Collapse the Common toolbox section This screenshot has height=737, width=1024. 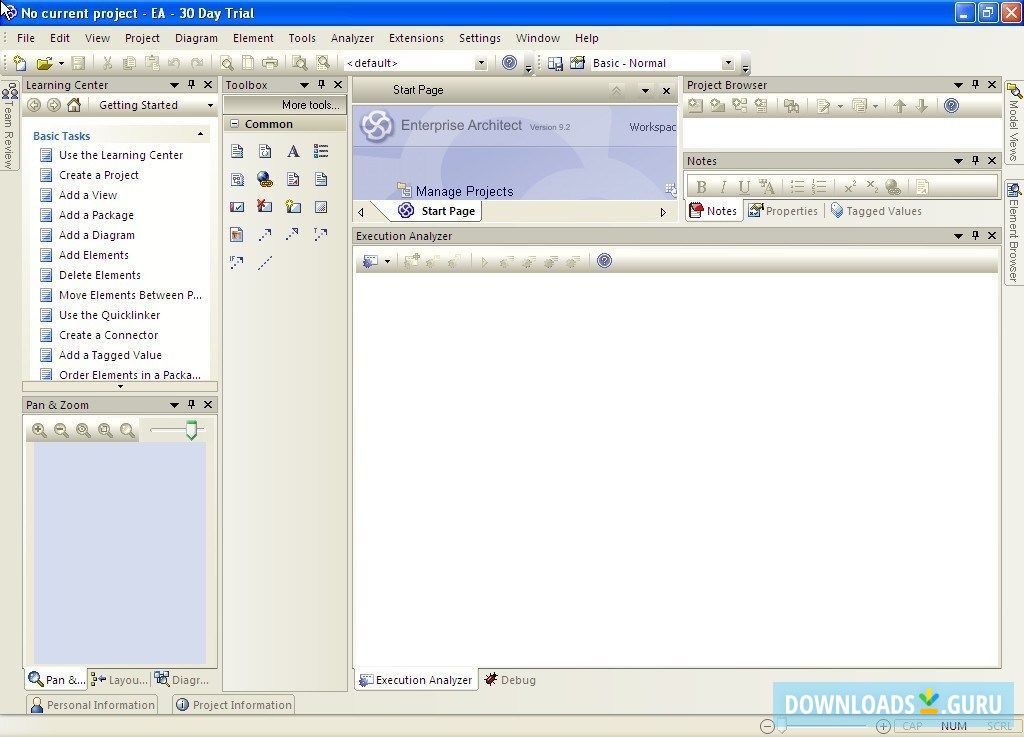(234, 123)
